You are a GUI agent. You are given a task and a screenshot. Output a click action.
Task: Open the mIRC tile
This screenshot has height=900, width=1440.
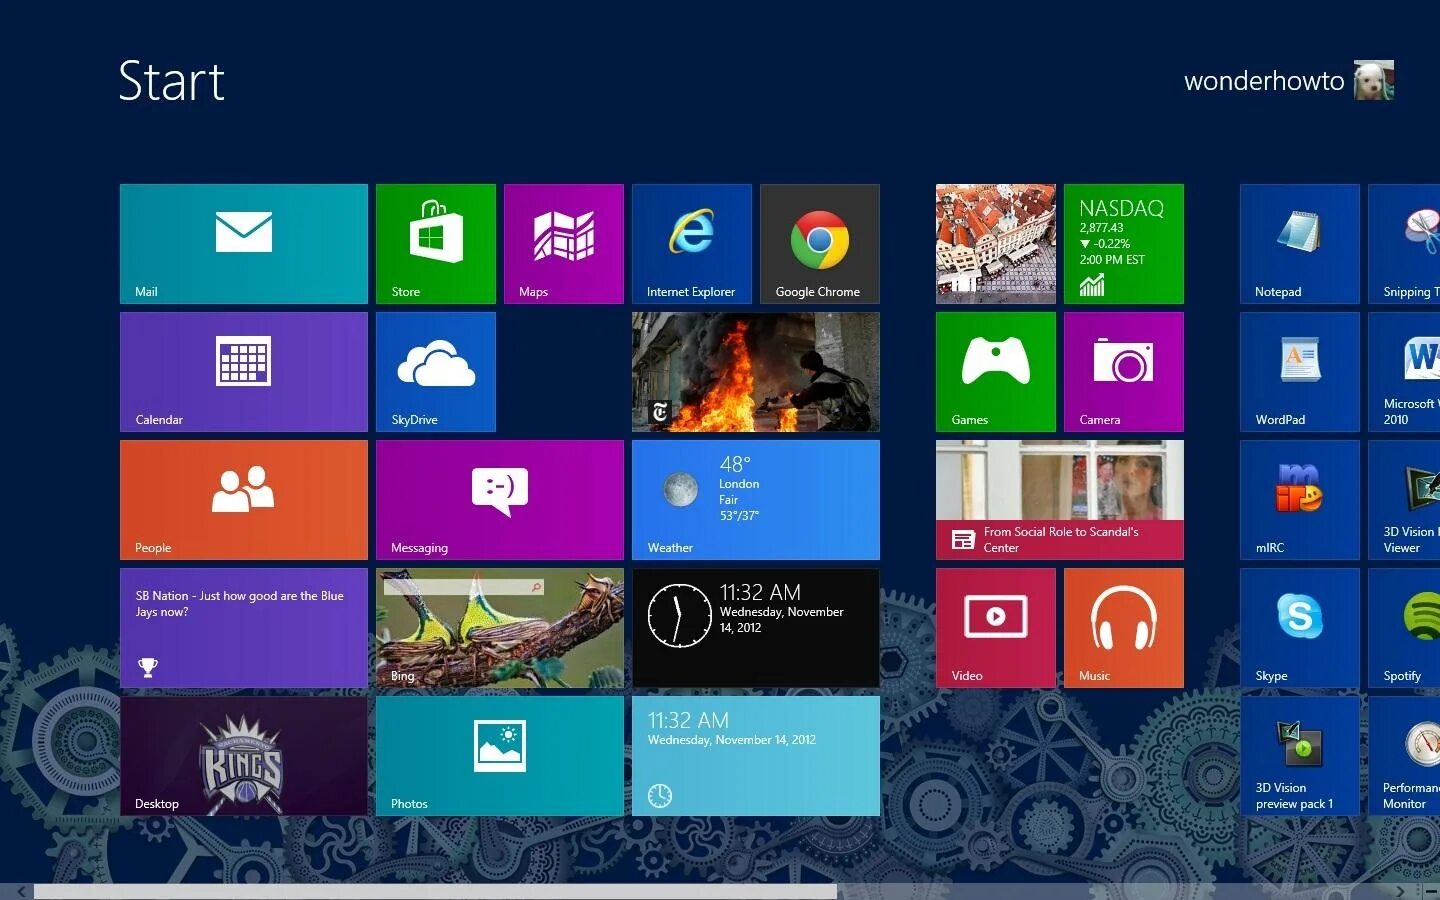point(1300,500)
